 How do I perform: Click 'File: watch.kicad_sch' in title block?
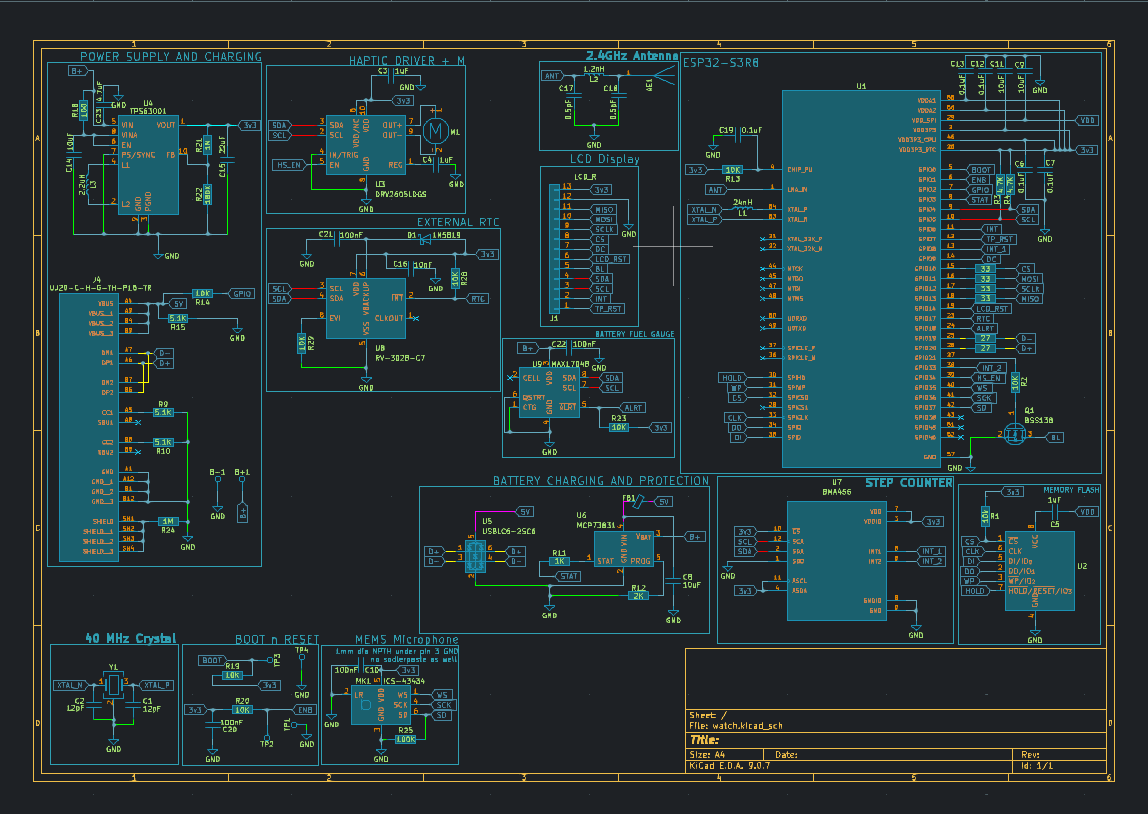point(736,725)
